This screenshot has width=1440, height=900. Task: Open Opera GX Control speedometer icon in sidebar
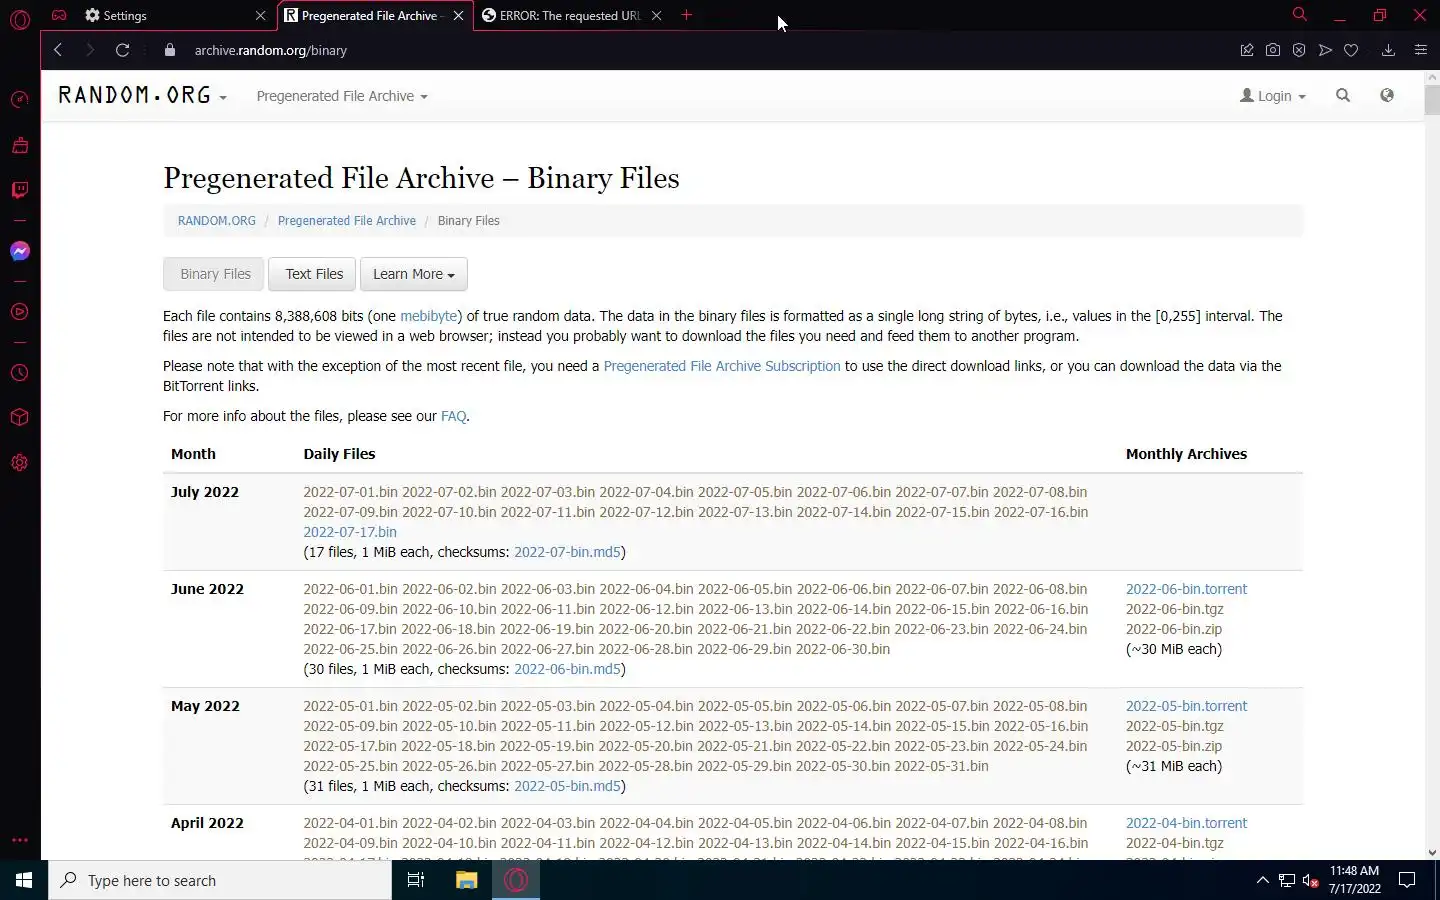click(x=20, y=99)
